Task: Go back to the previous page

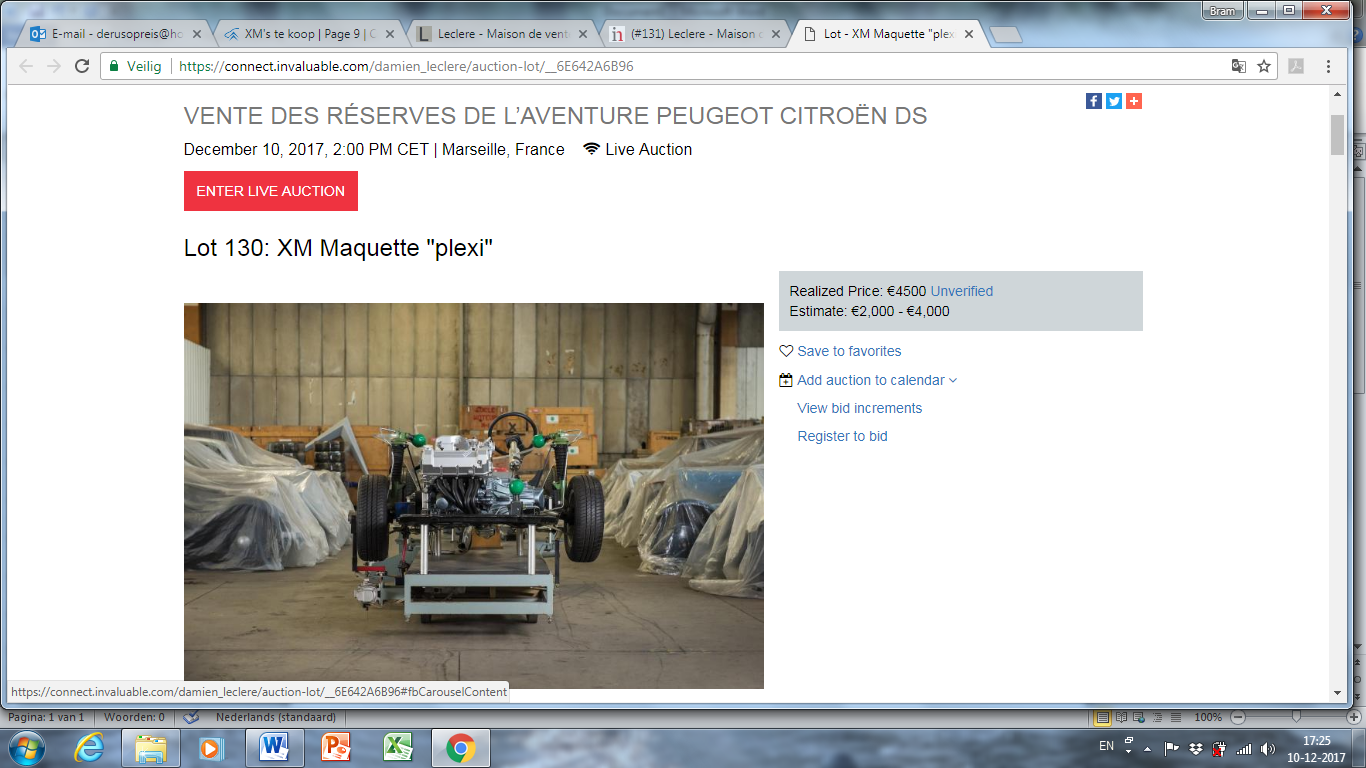Action: tap(26, 66)
